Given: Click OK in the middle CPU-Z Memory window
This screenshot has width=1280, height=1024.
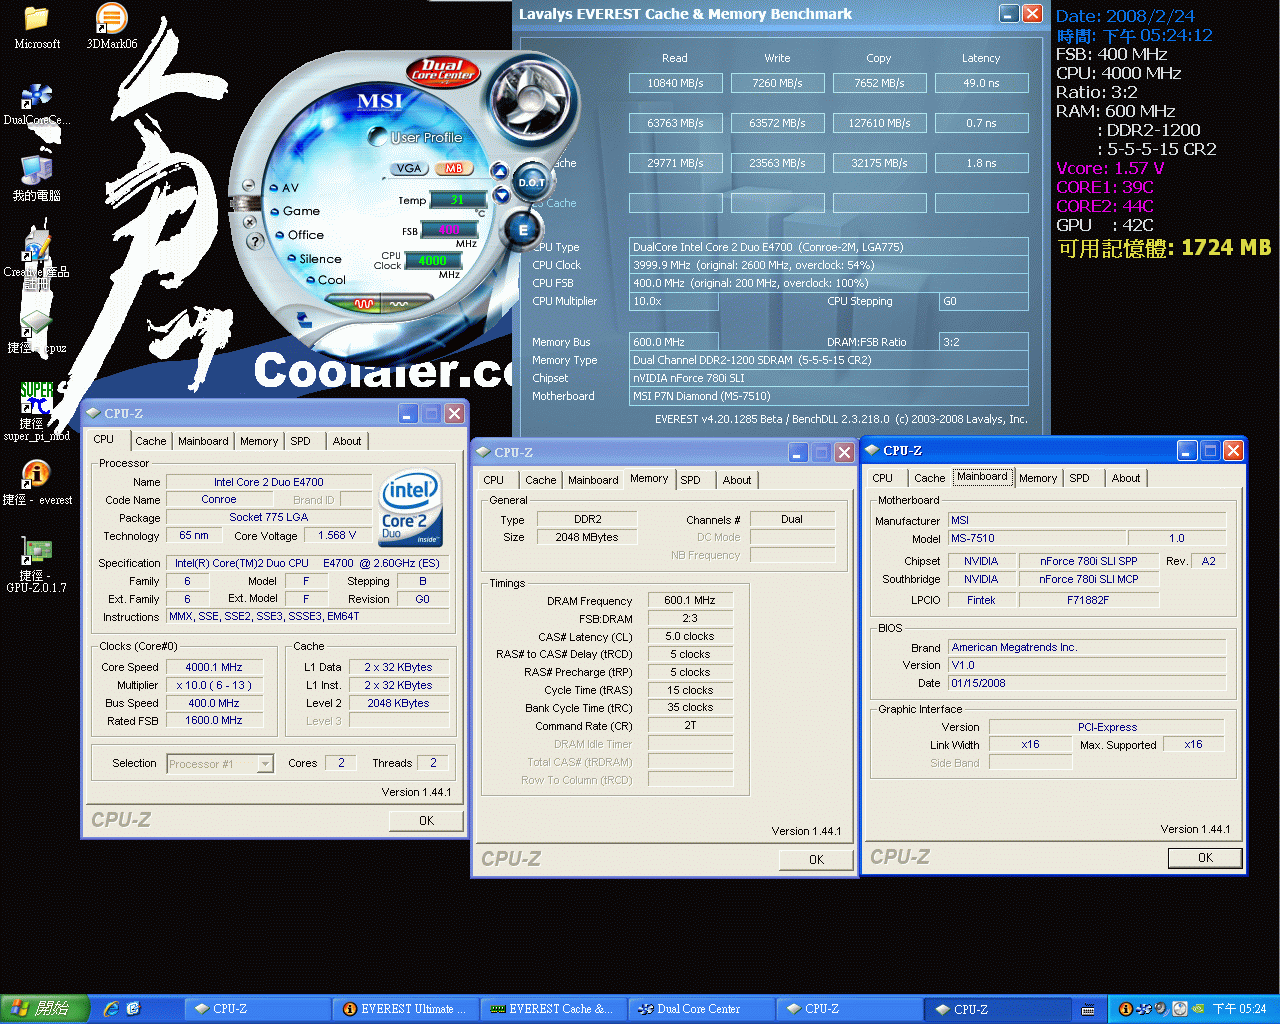Looking at the screenshot, I should pos(816,860).
